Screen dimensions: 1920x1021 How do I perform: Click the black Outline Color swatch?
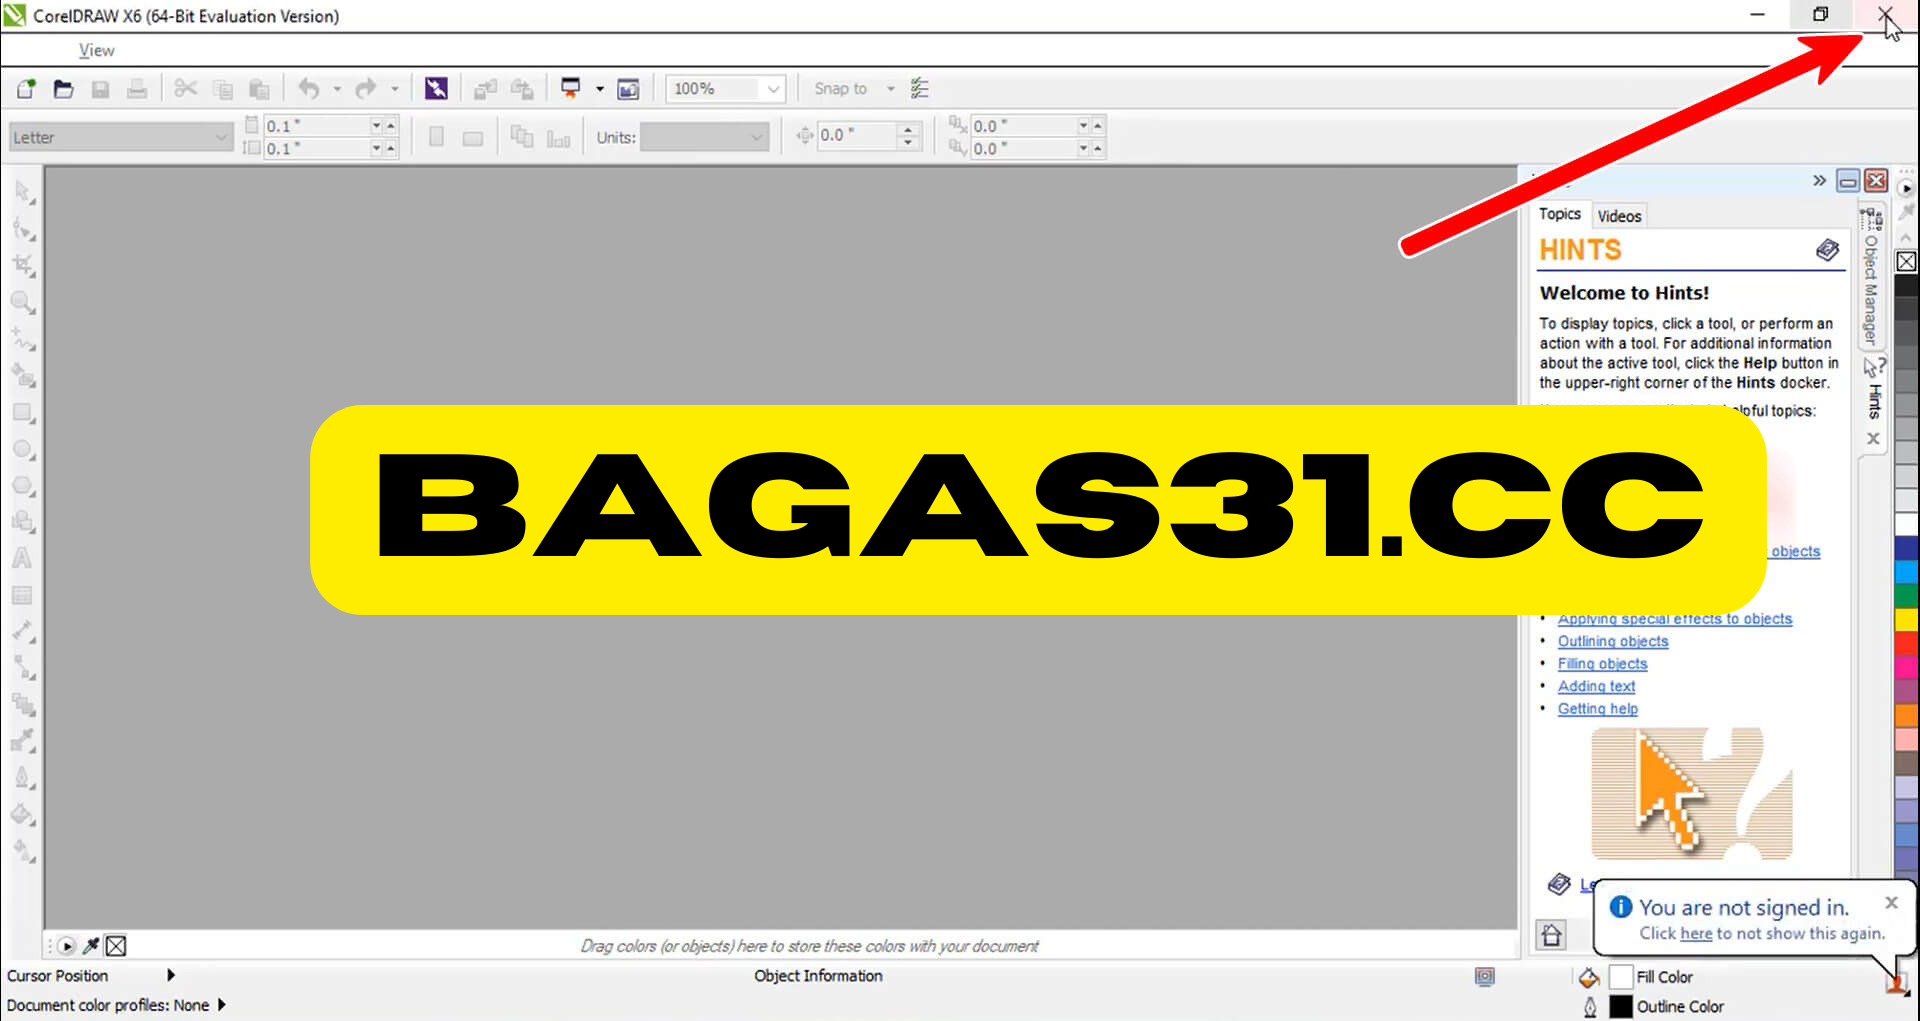point(1621,1006)
